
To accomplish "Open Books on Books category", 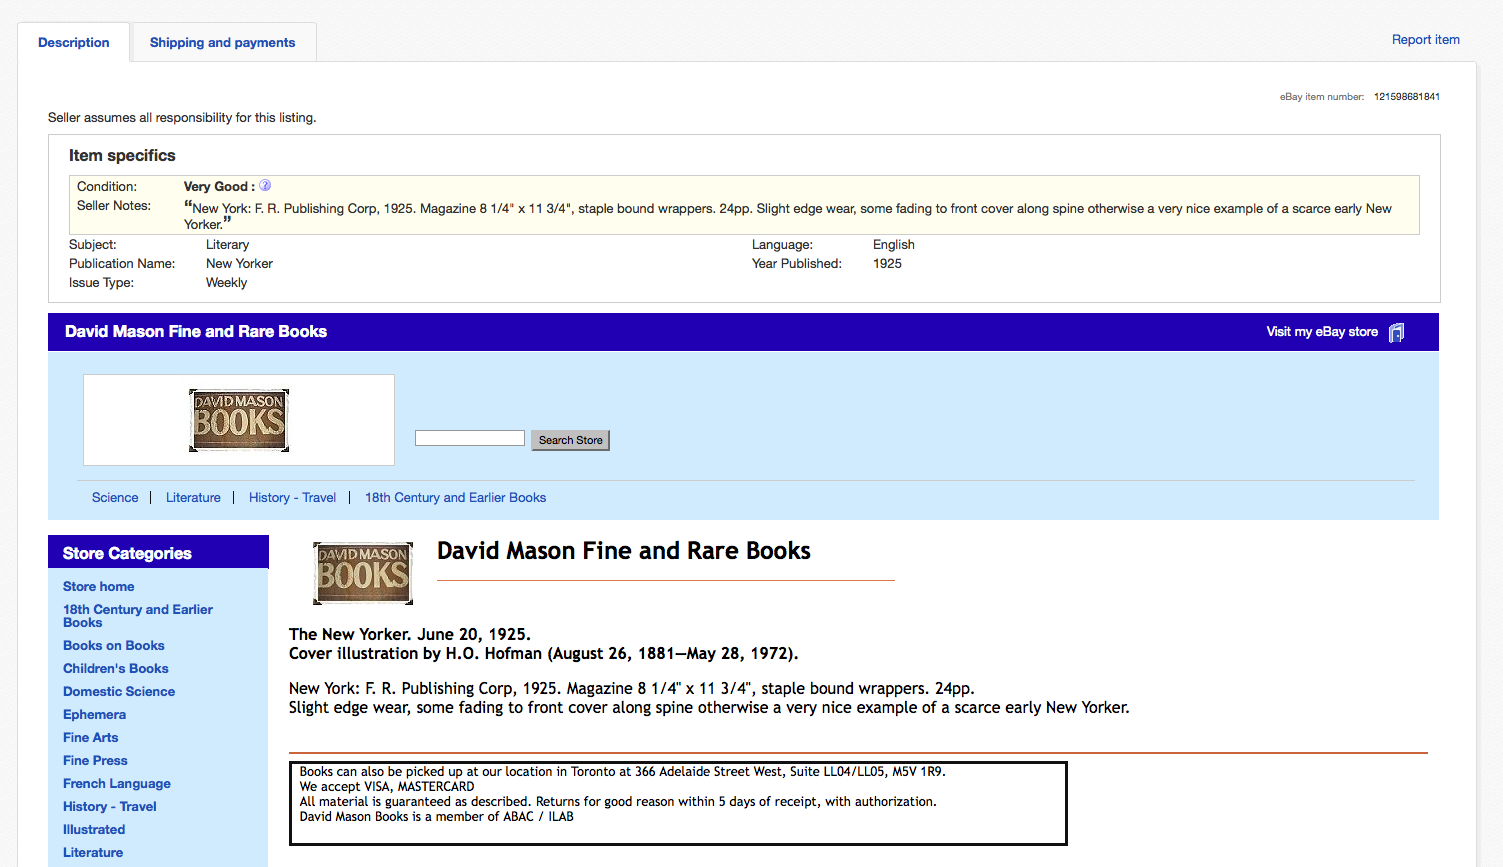I will tap(114, 645).
